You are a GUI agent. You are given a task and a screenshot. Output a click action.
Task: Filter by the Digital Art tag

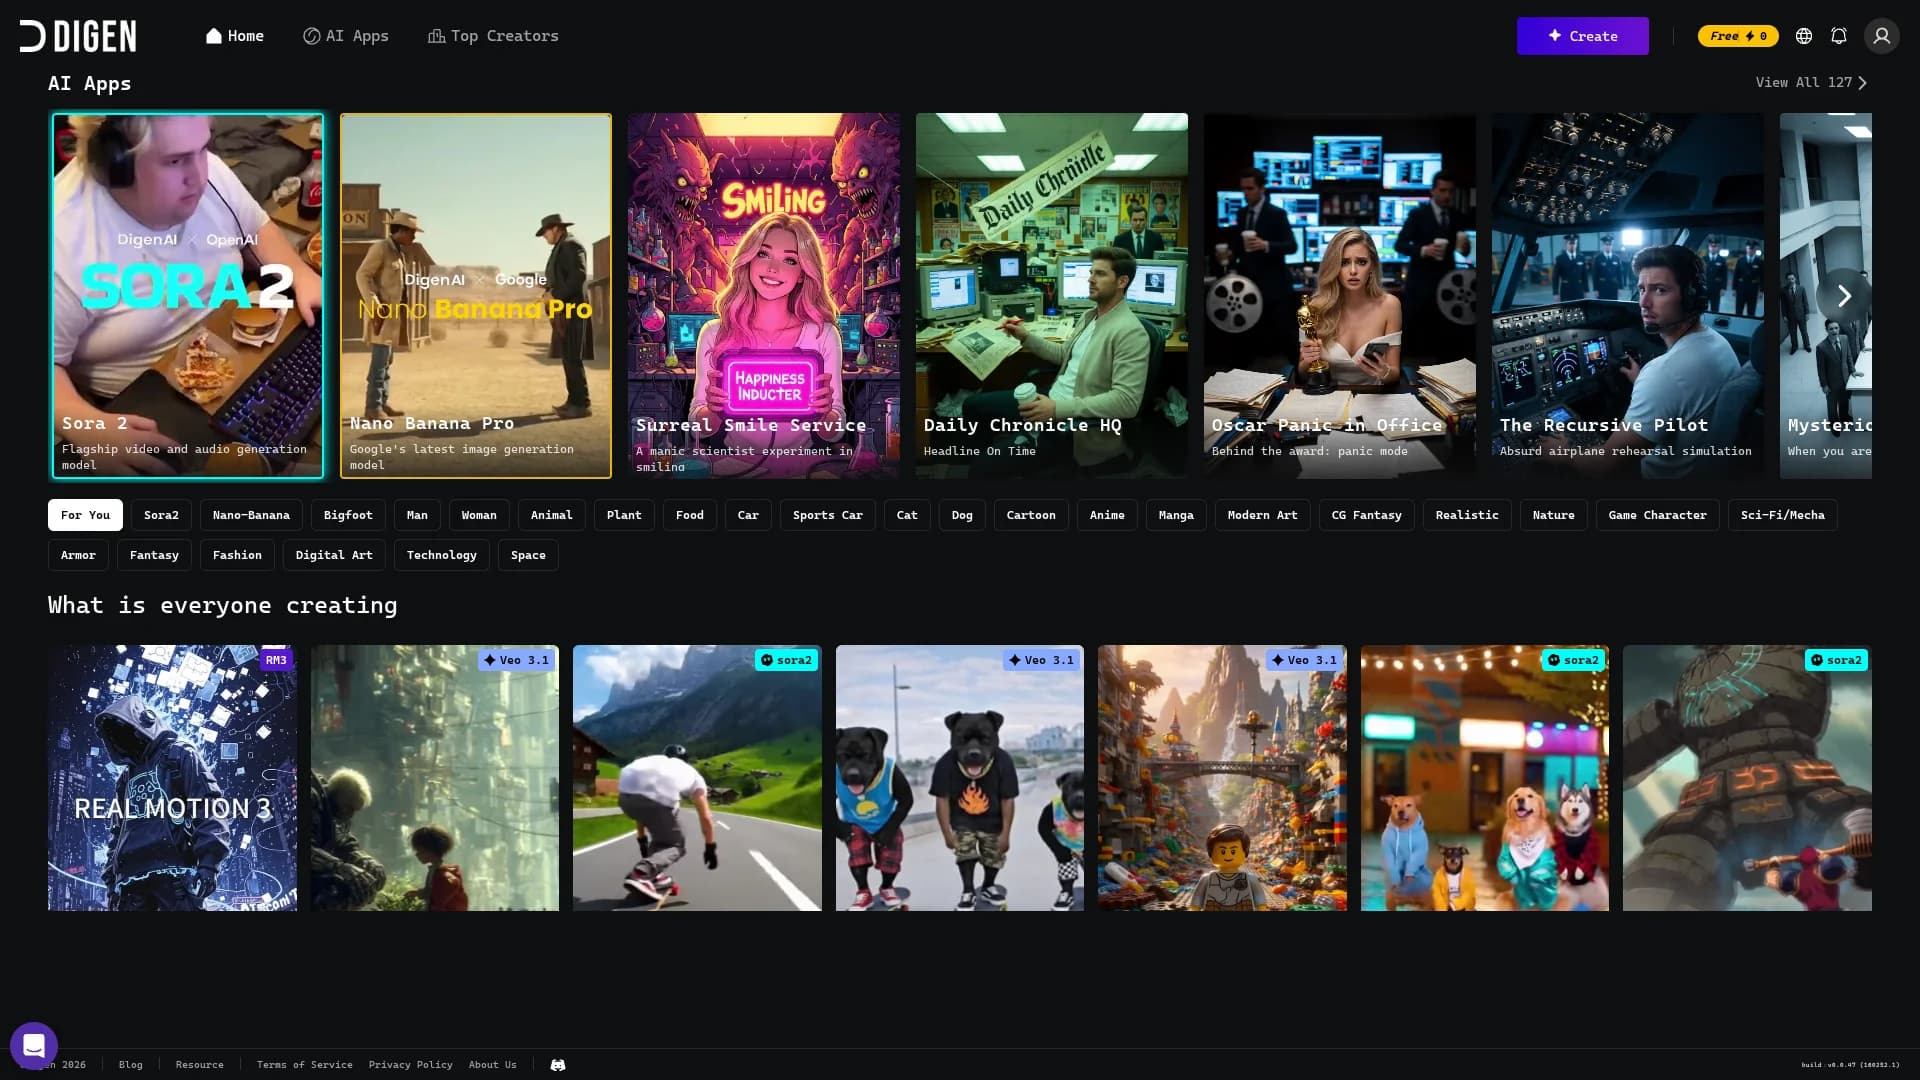334,555
